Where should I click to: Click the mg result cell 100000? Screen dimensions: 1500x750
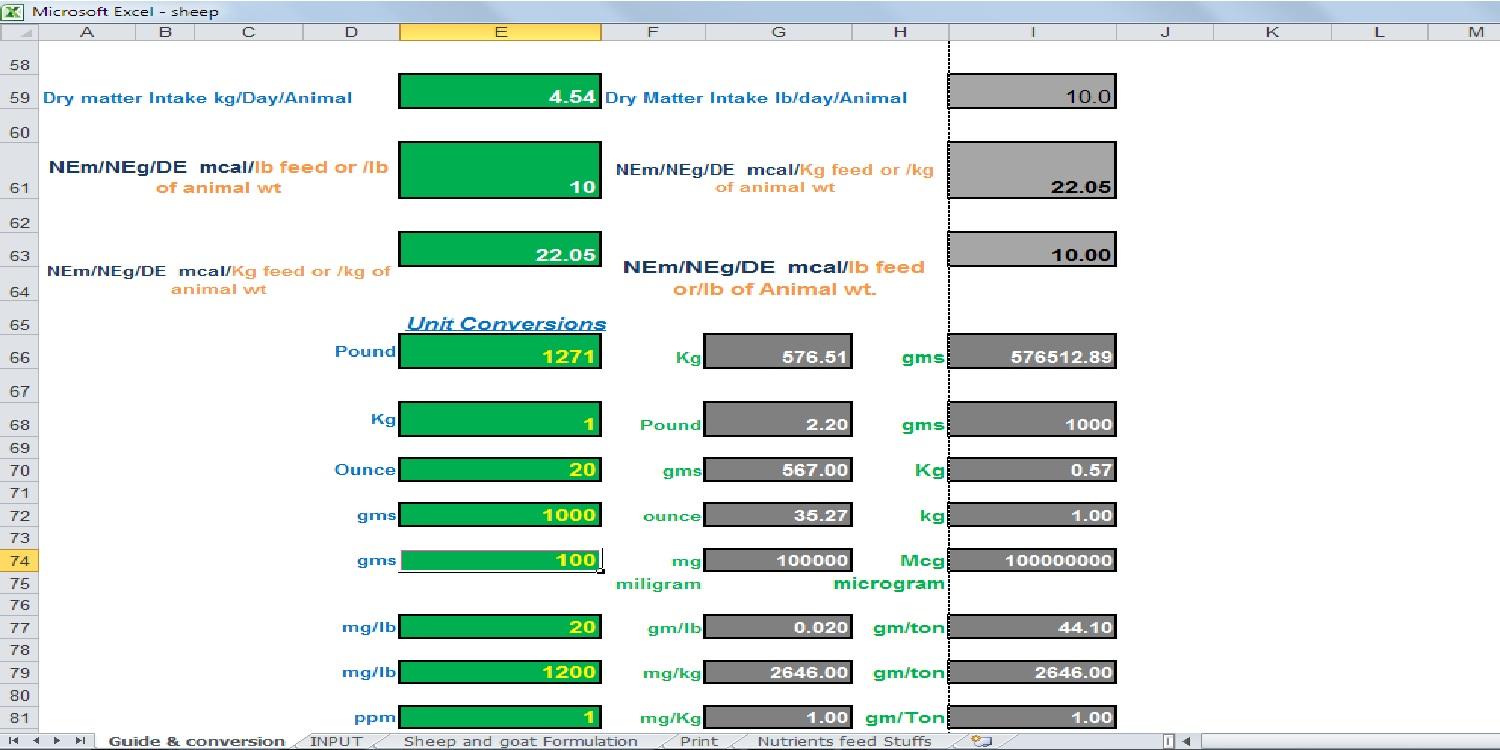tap(778, 560)
